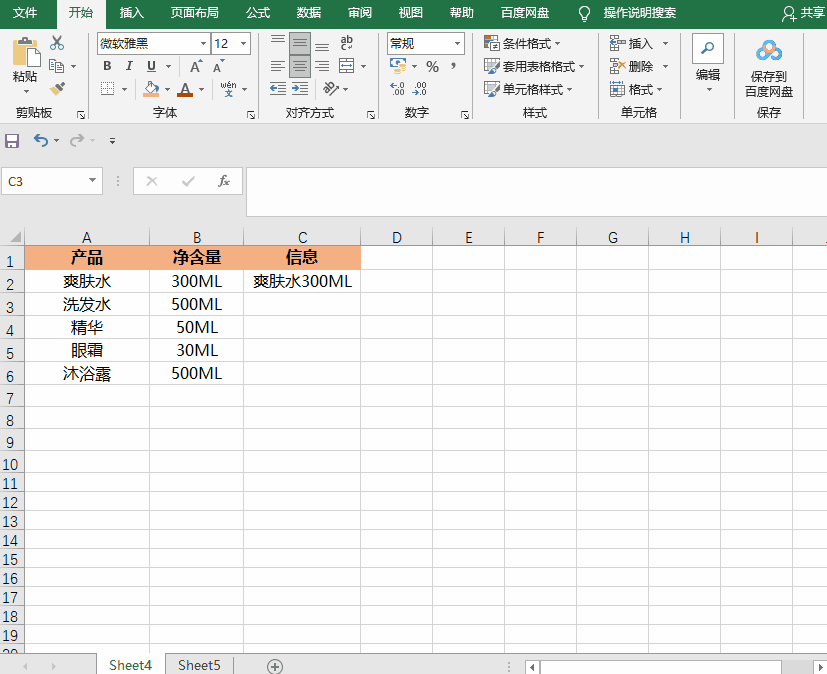Viewport: 827px width, 674px height.
Task: Click 格式 Format cells button
Action: (636, 89)
